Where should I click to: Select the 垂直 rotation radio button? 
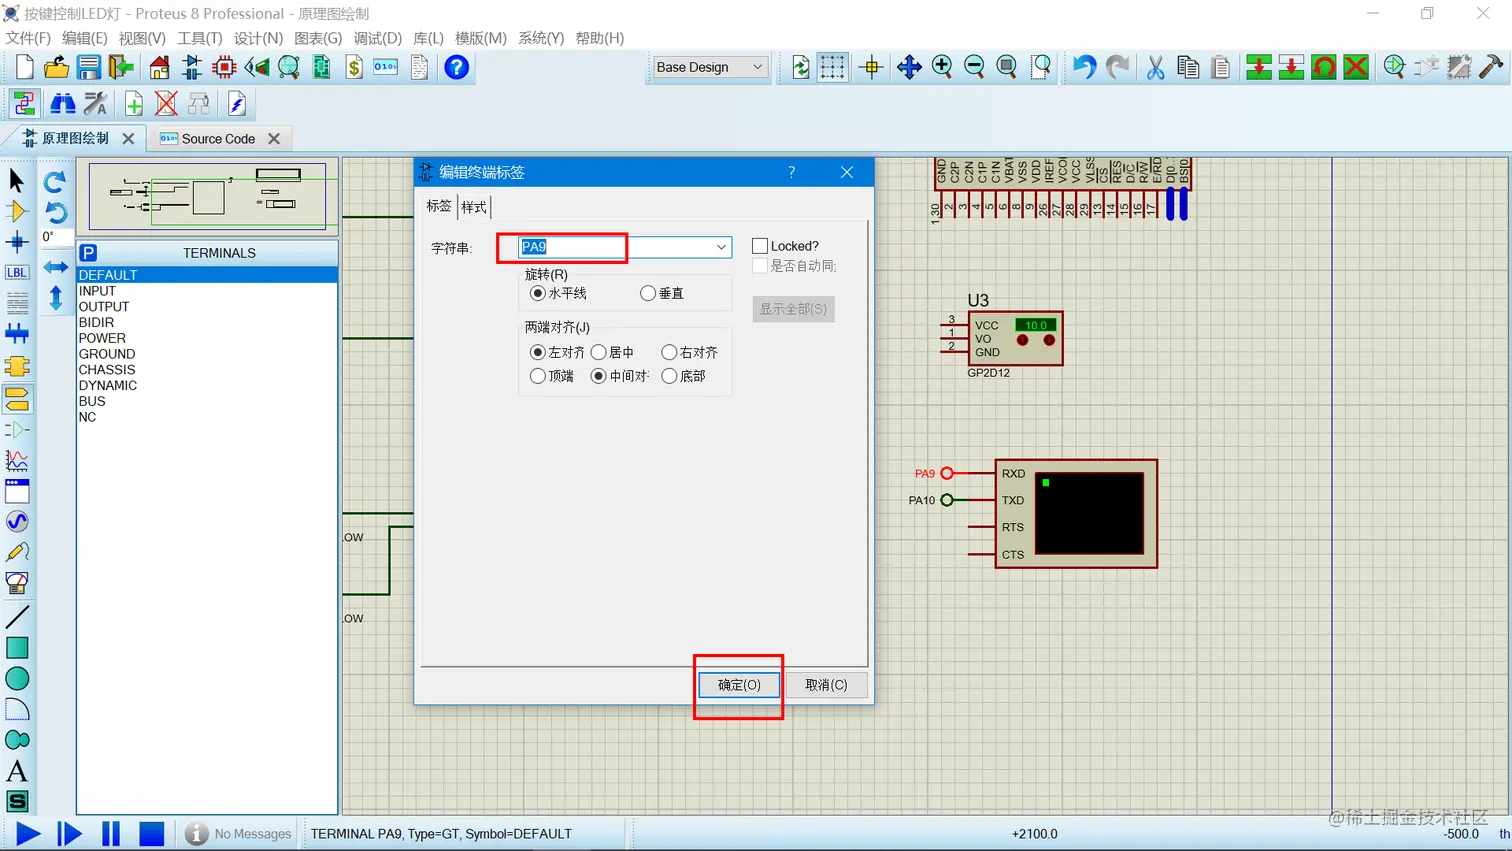tap(648, 293)
